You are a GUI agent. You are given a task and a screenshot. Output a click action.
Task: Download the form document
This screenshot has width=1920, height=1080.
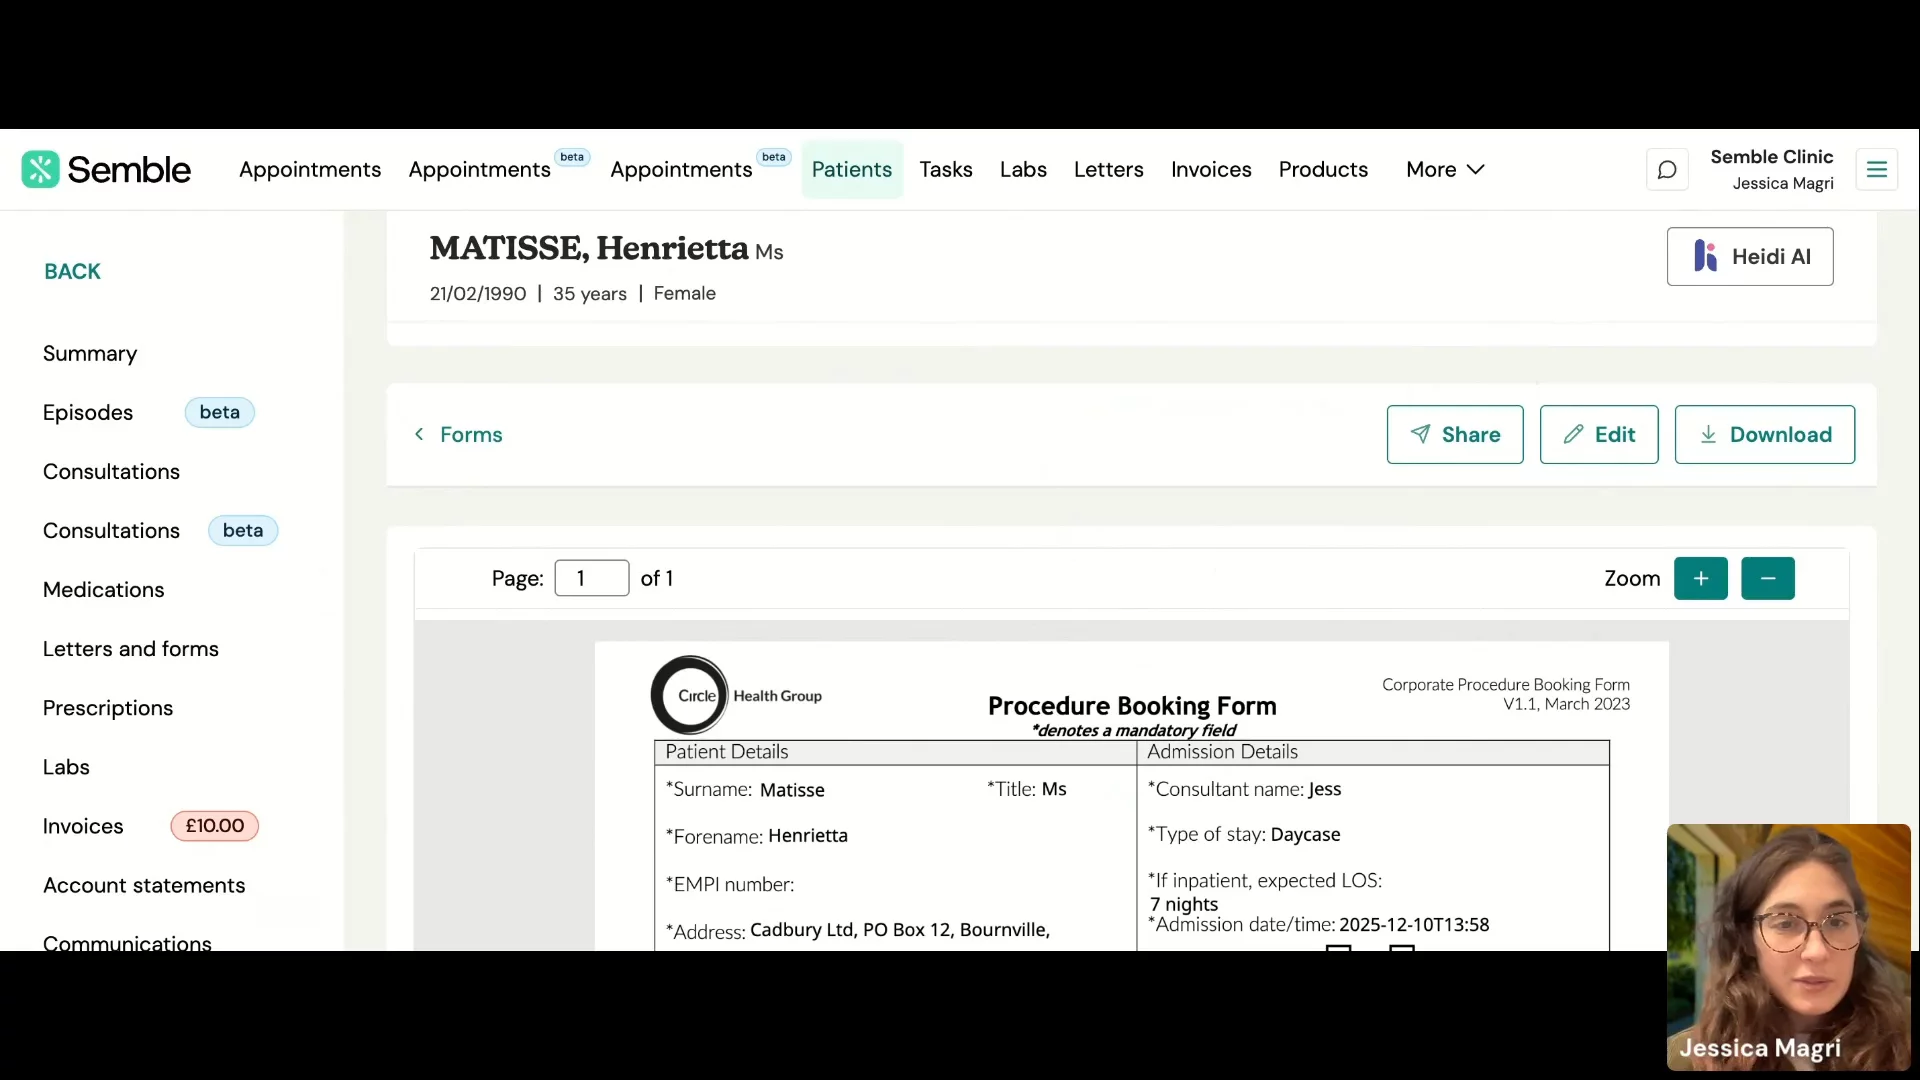pyautogui.click(x=1765, y=434)
